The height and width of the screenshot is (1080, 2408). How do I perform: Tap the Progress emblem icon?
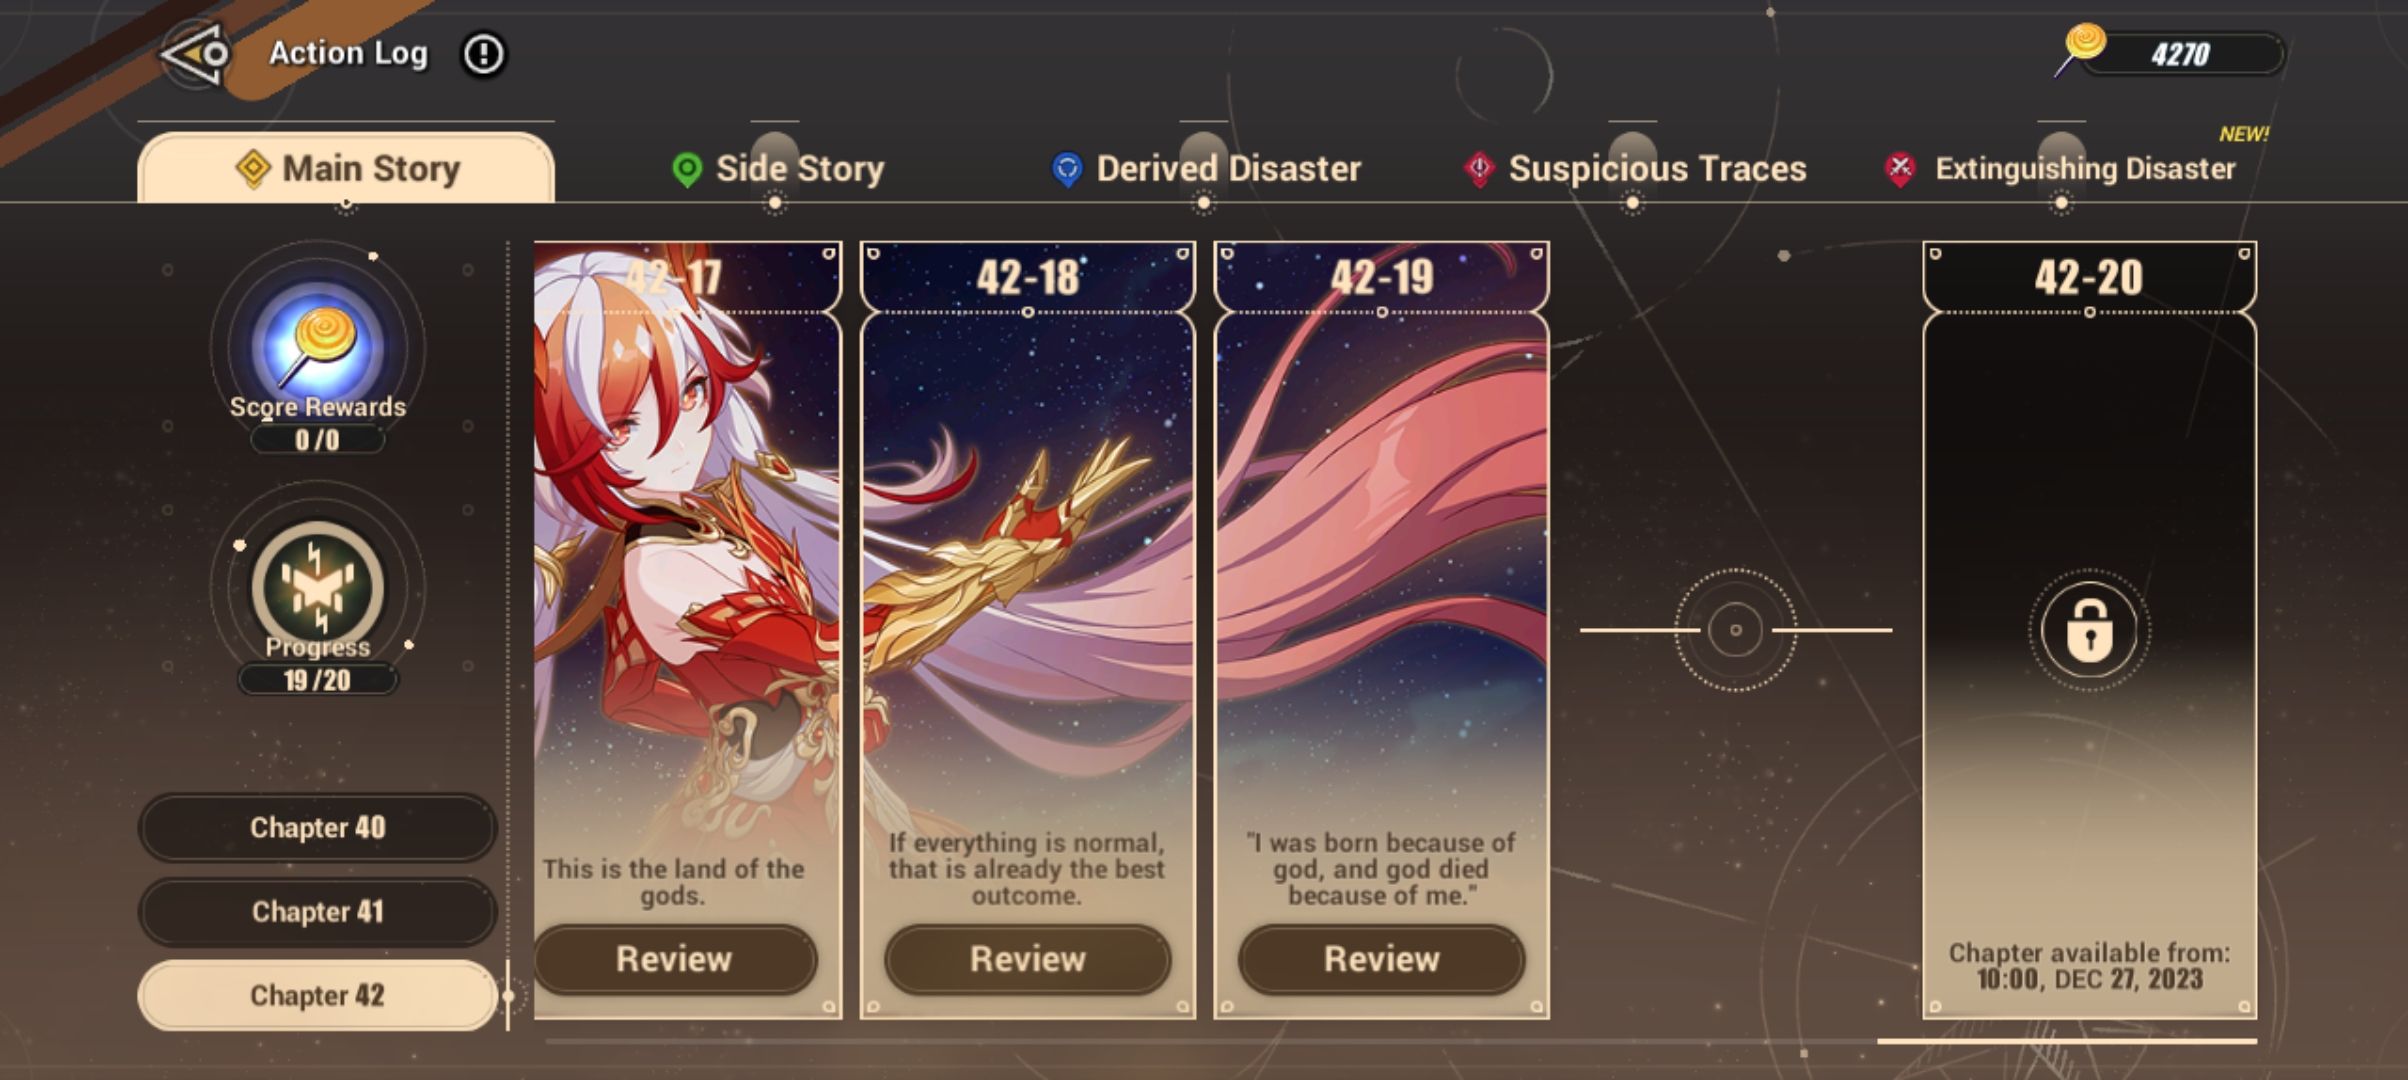pos(318,585)
